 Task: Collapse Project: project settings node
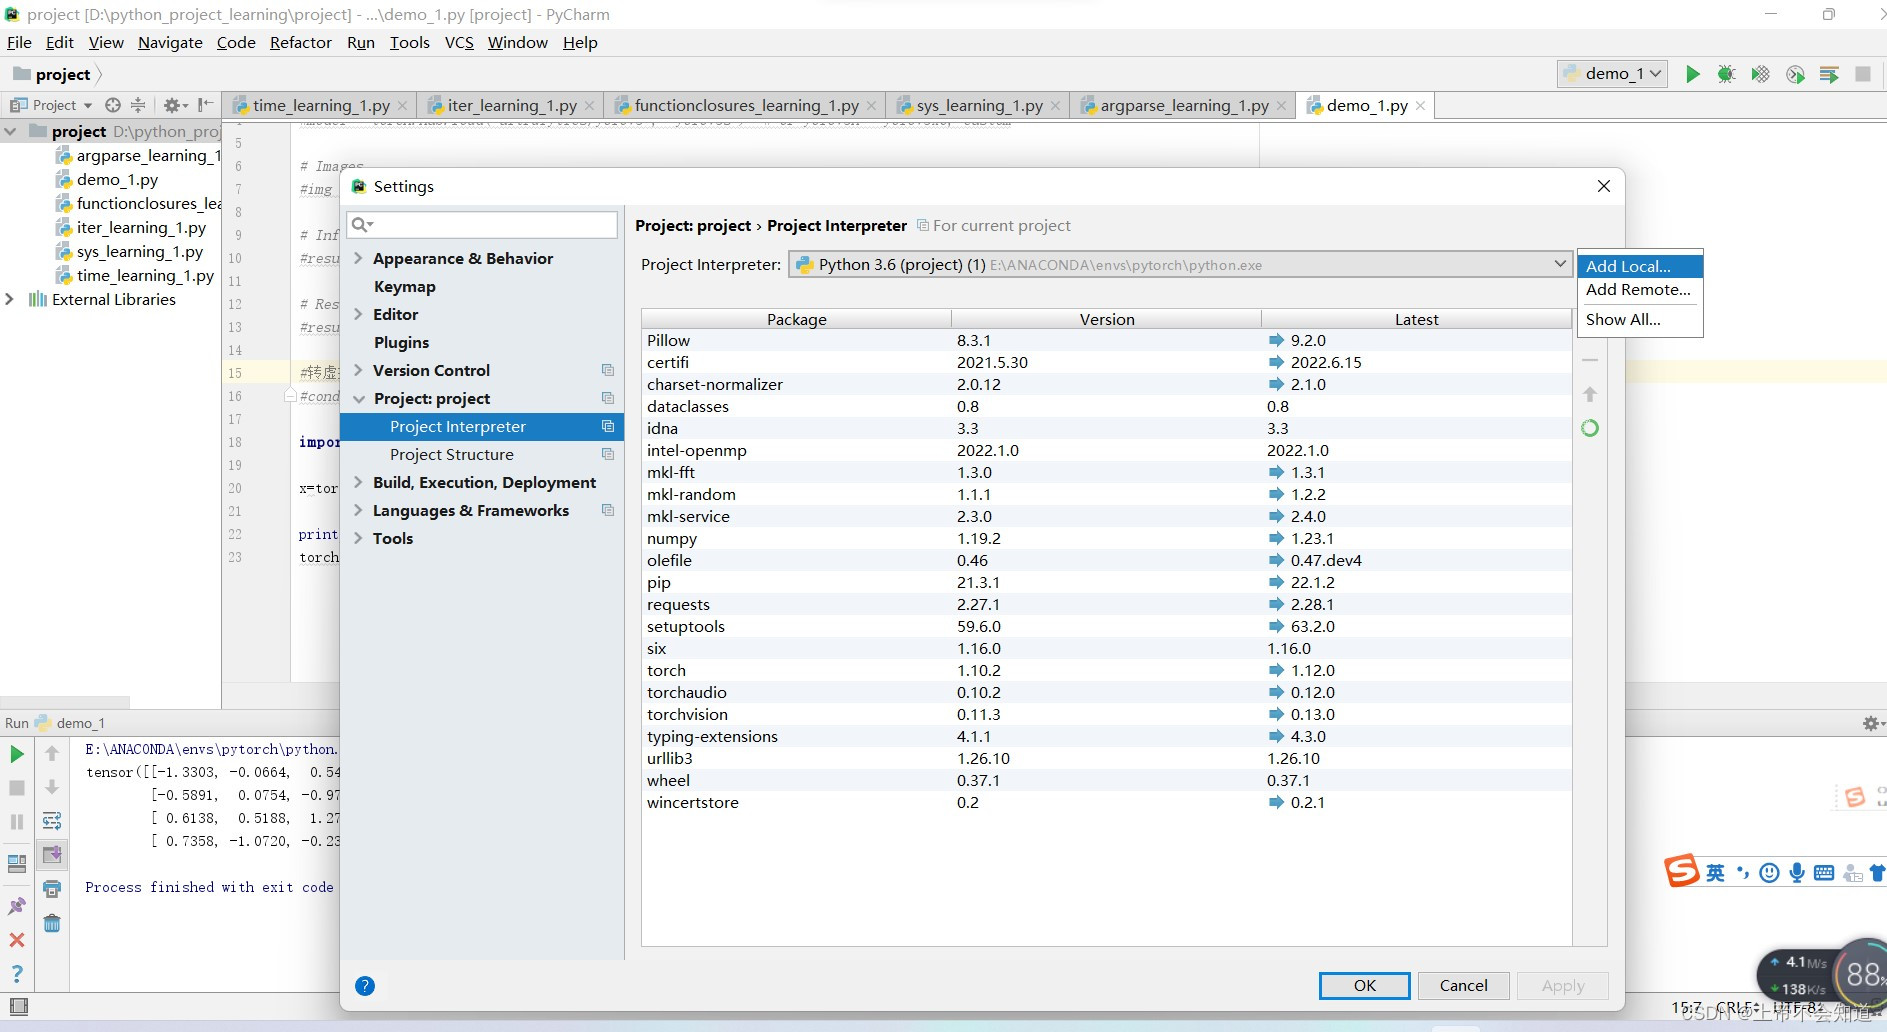click(x=359, y=398)
